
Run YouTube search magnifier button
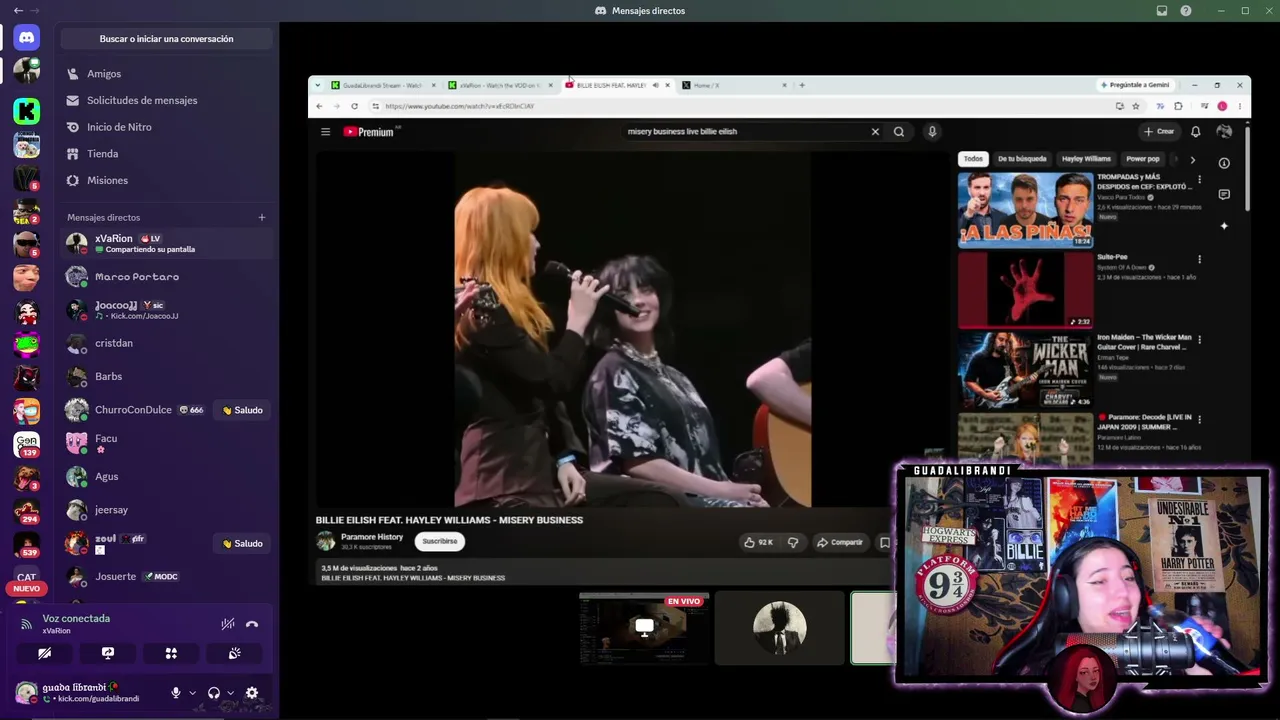point(899,132)
